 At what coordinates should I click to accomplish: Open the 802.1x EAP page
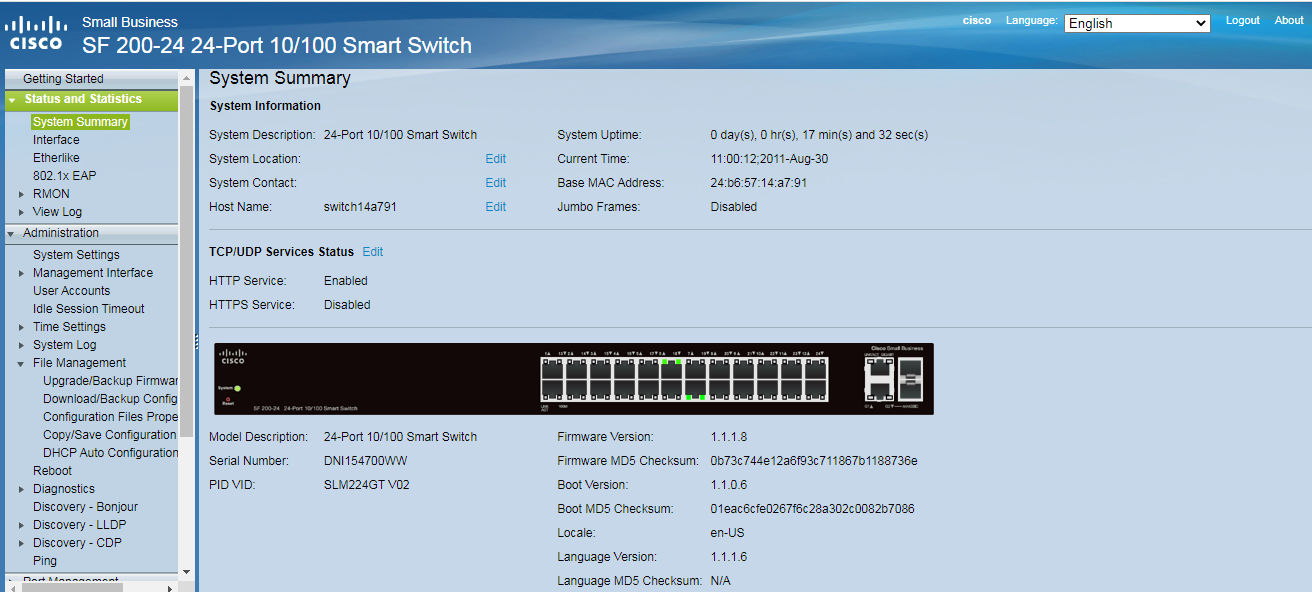63,175
